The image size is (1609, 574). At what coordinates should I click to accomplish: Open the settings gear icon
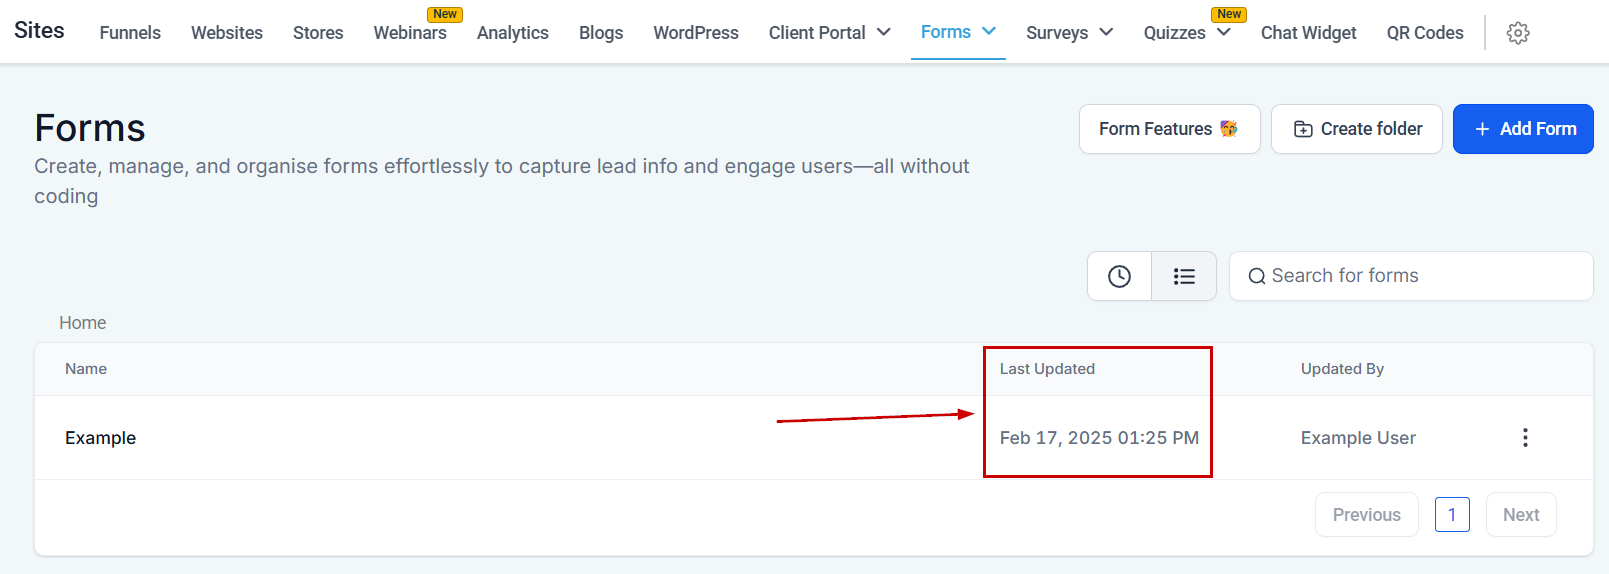tap(1517, 33)
